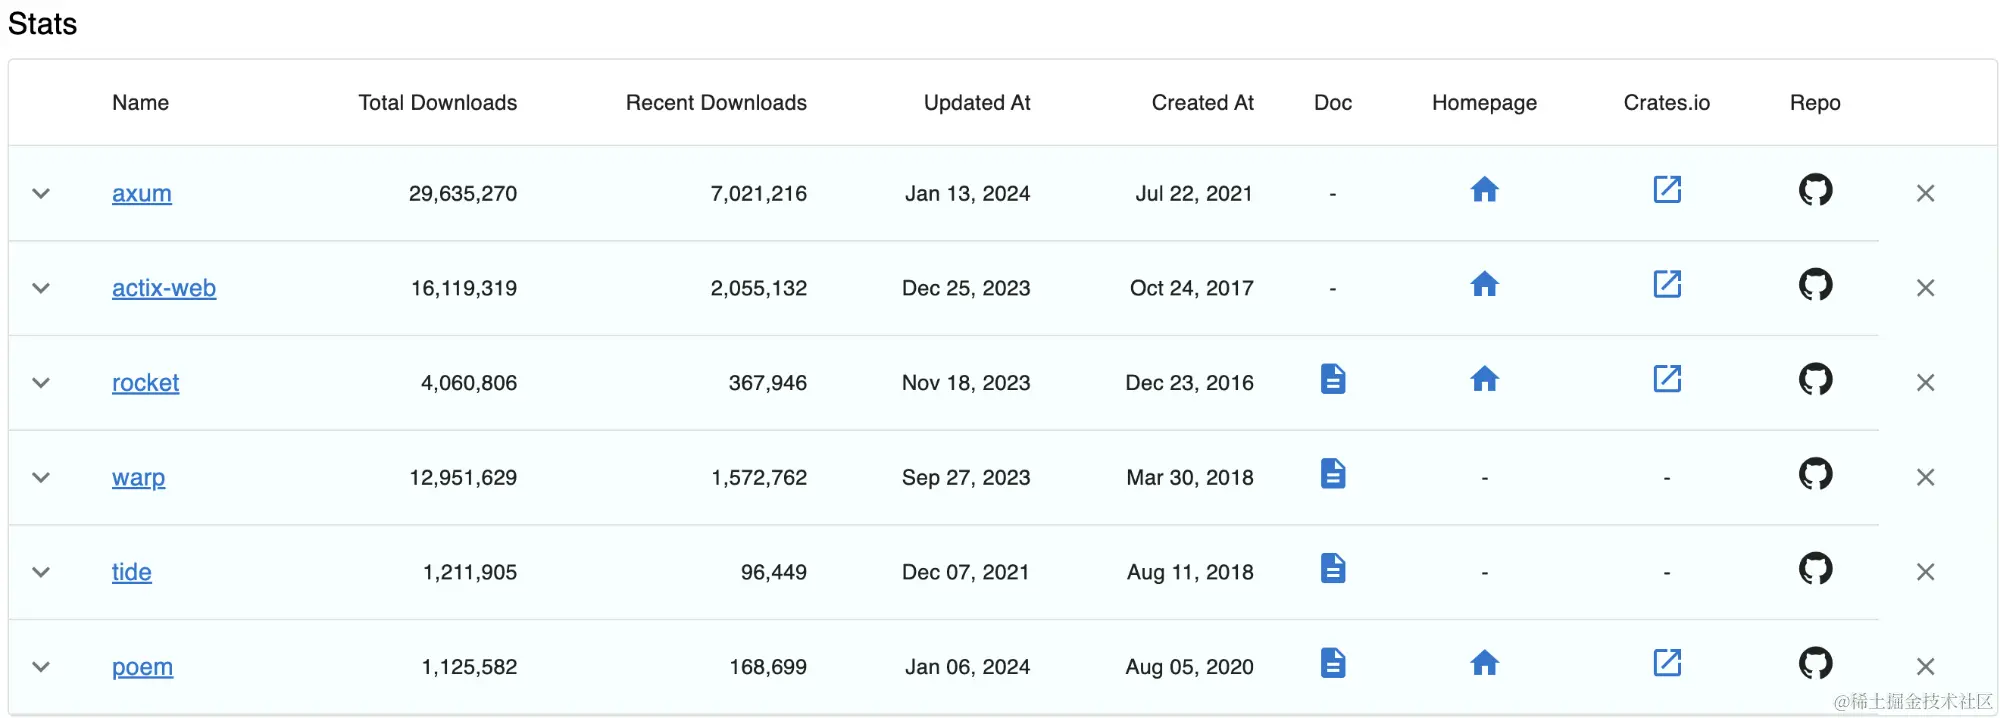Select axum recent downloads 7,021,216
The width and height of the screenshot is (2000, 718).
(x=759, y=194)
